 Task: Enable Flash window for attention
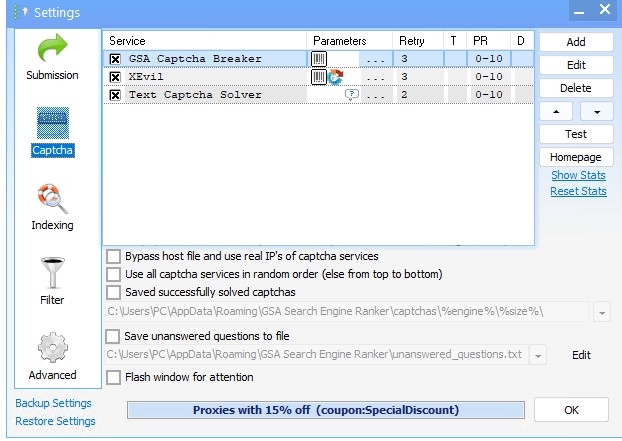[x=114, y=378]
